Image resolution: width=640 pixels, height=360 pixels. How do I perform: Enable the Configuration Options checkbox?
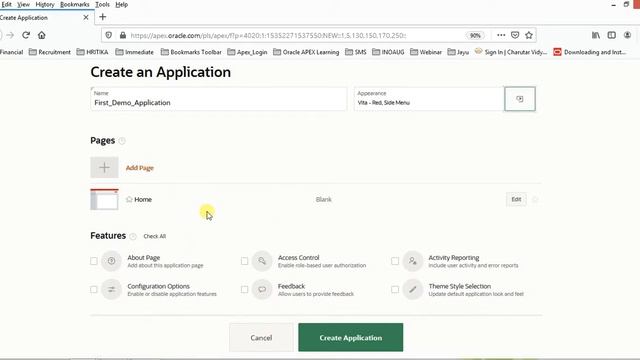pyautogui.click(x=94, y=289)
